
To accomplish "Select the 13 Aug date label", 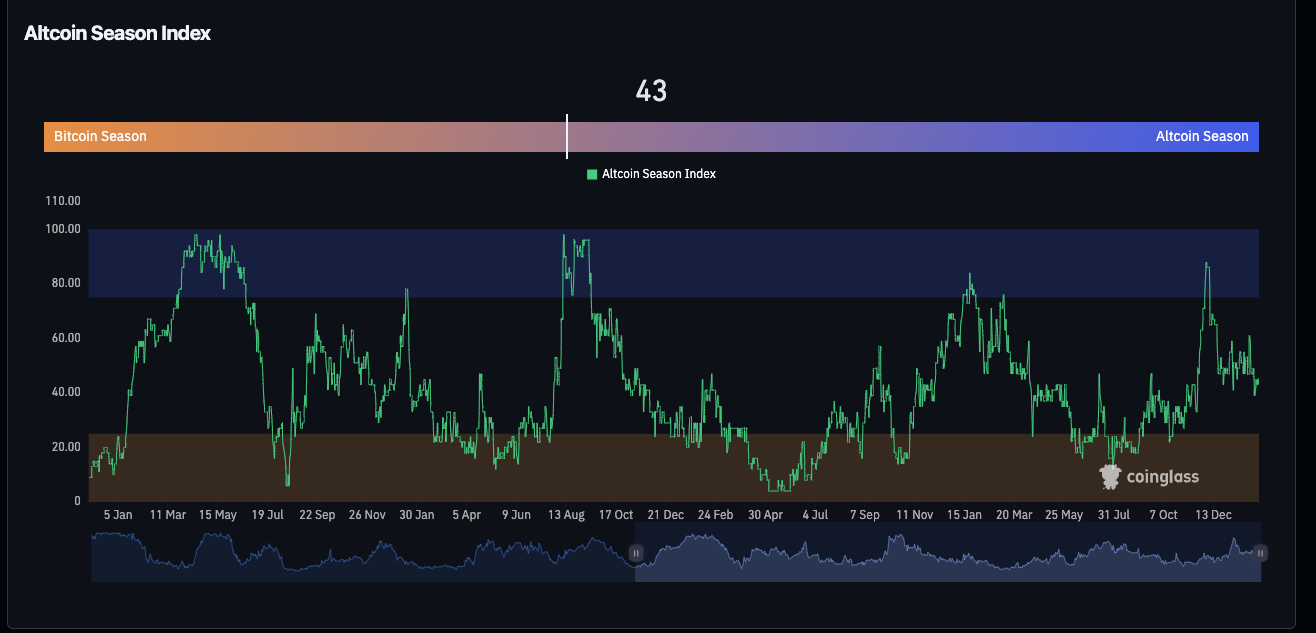I will point(566,514).
